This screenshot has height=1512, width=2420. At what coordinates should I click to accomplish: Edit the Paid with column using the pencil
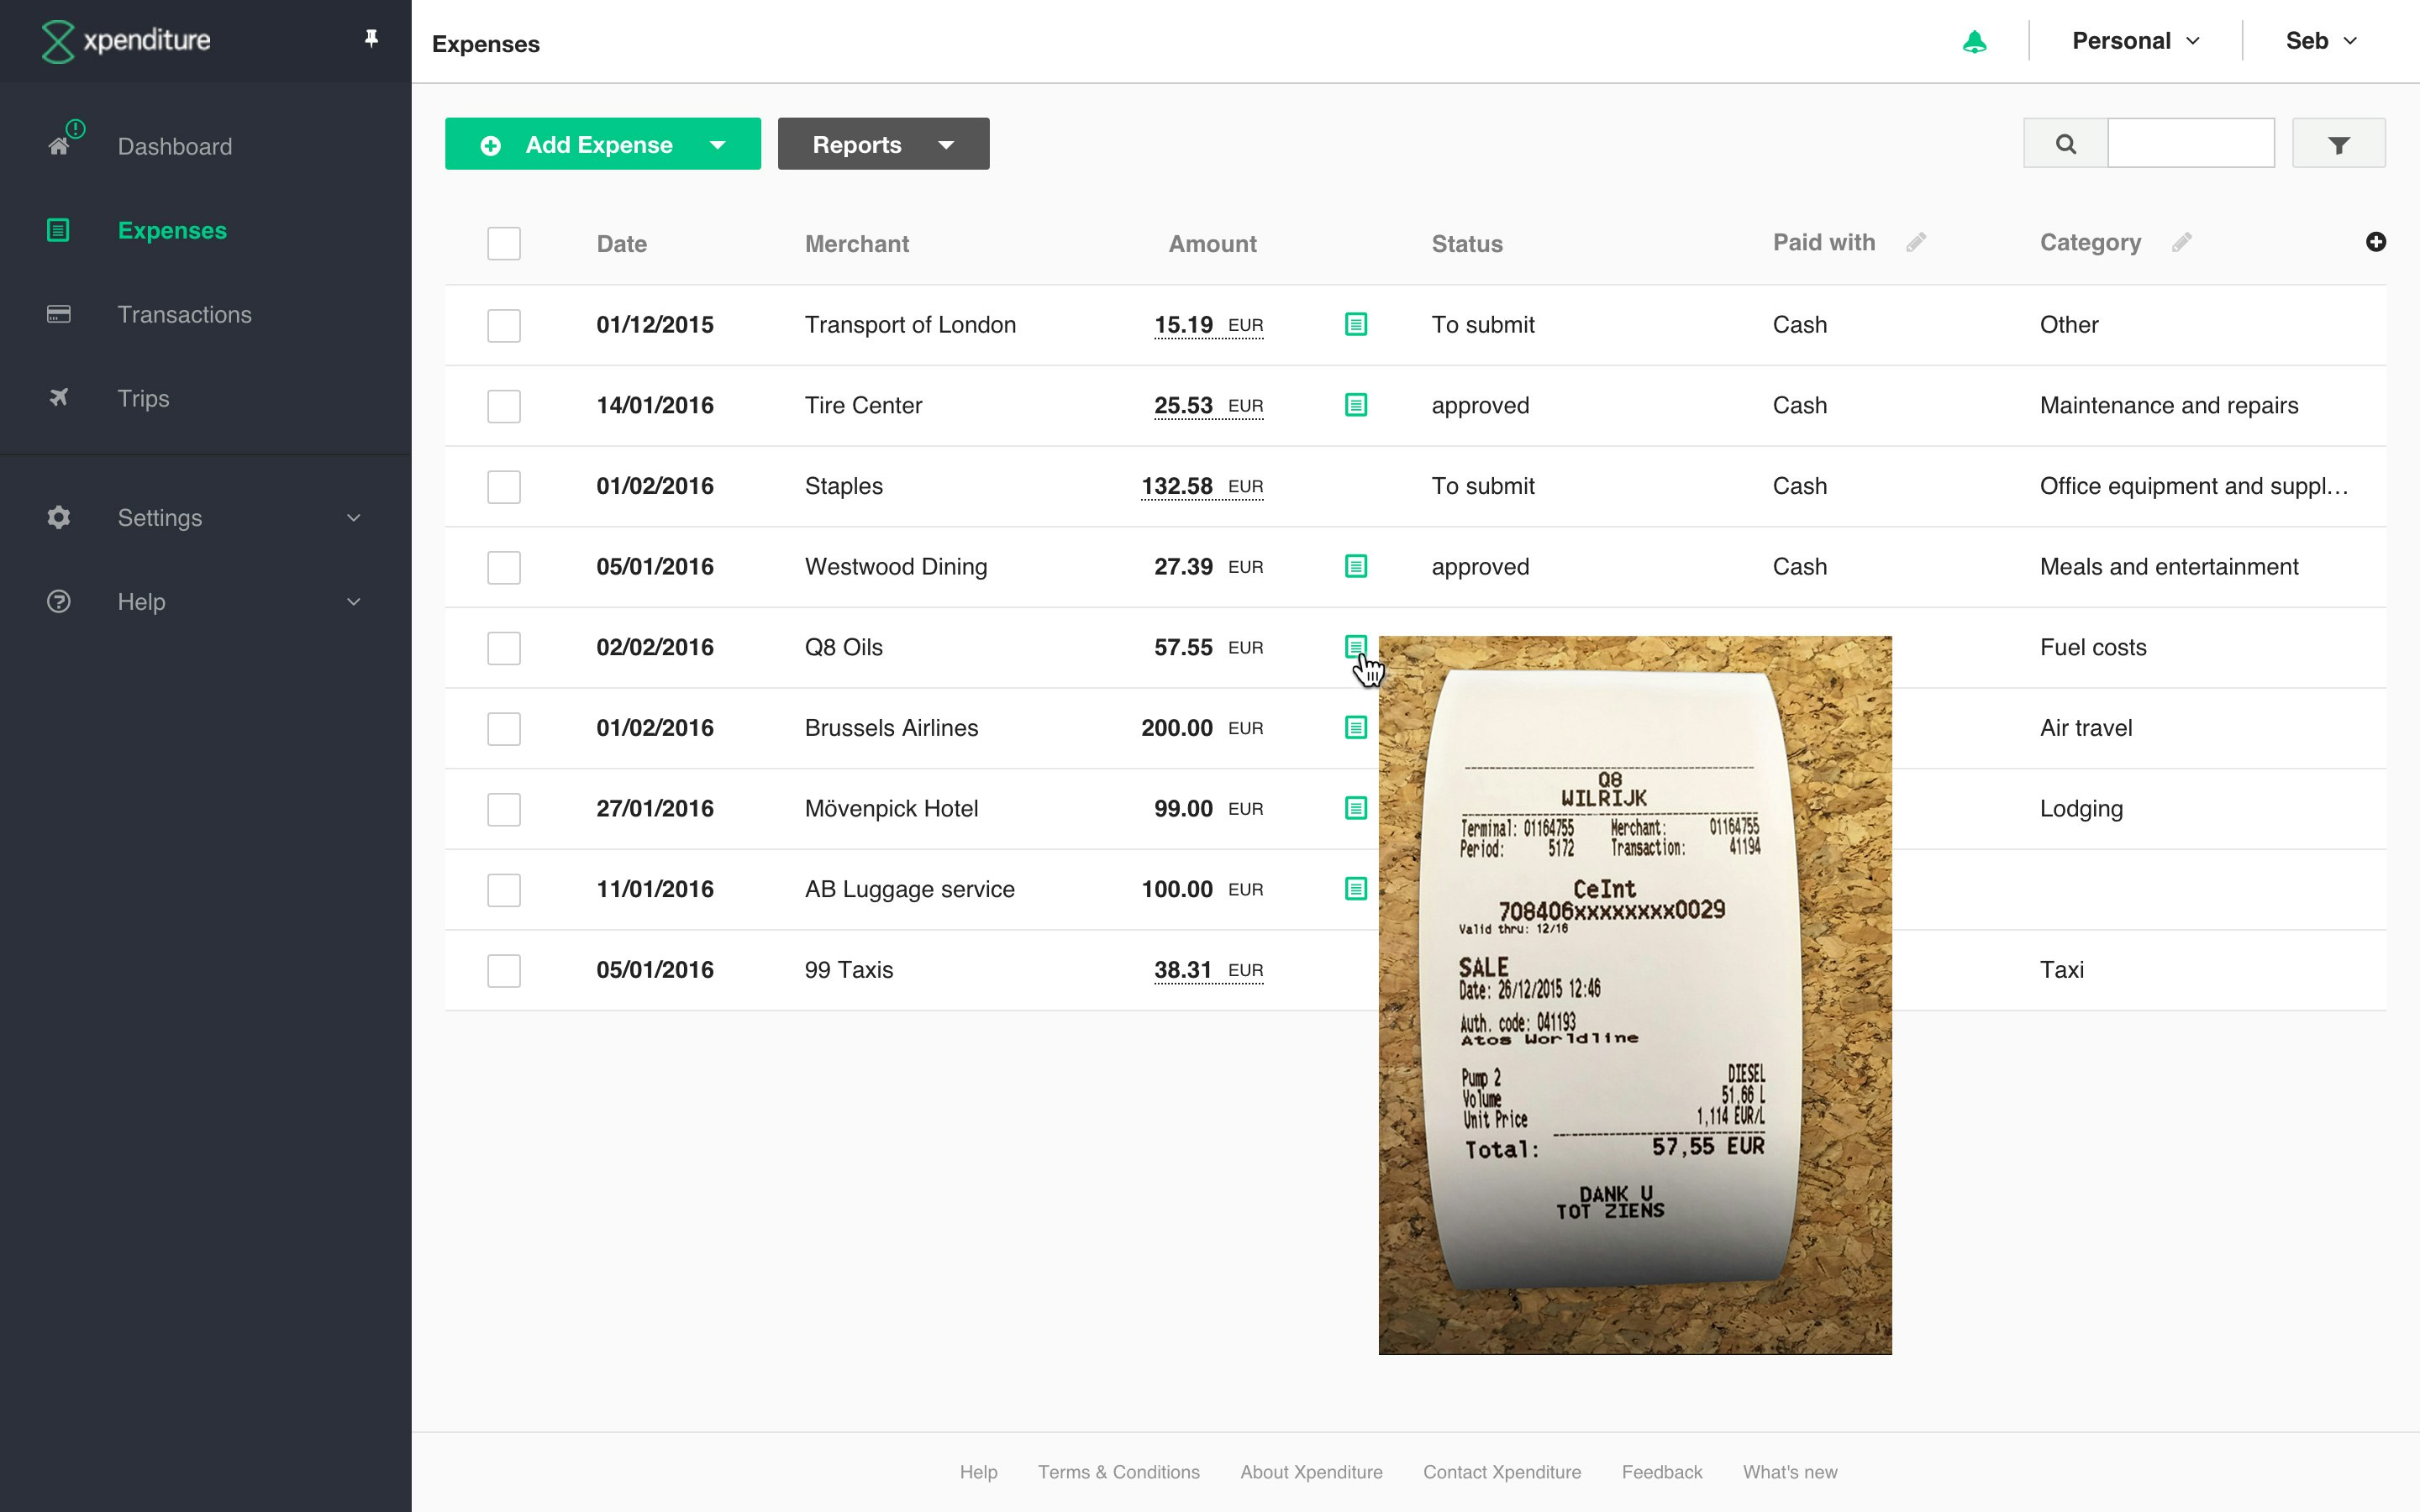(x=1915, y=243)
